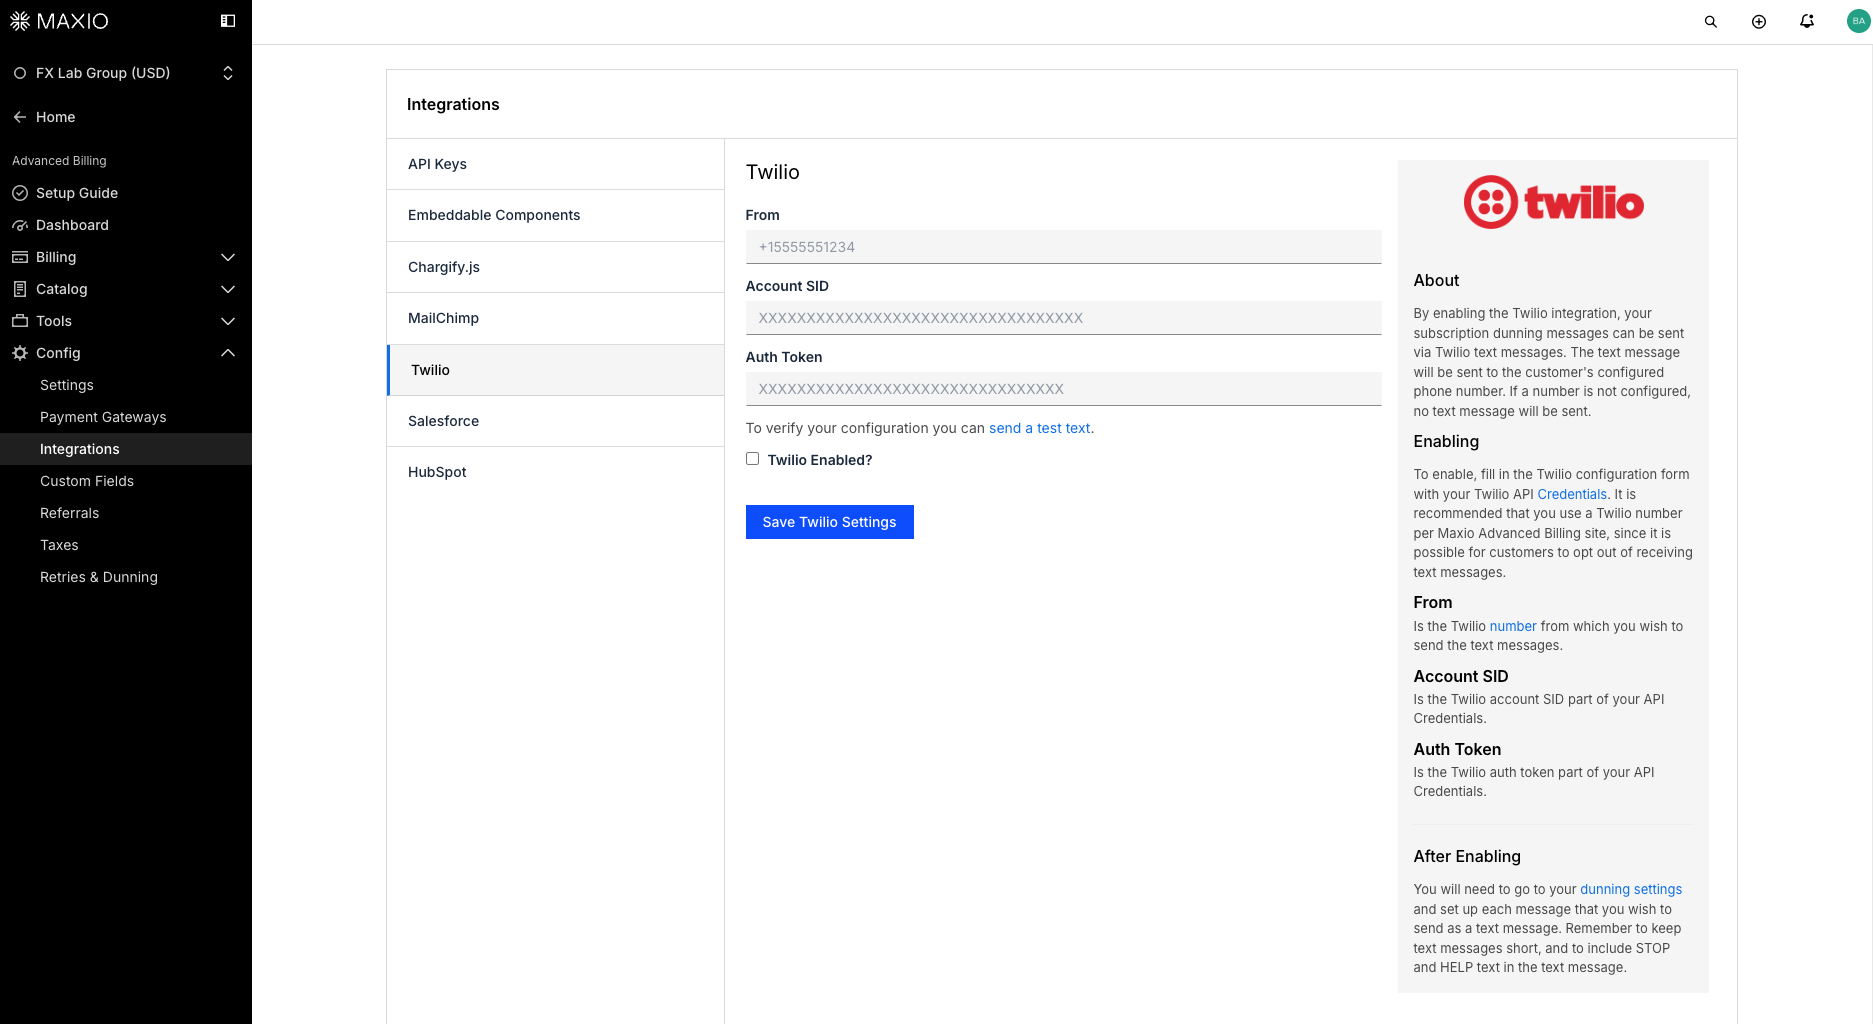The image size is (1873, 1024).
Task: Open the MailChimp tab
Action: pyautogui.click(x=556, y=318)
